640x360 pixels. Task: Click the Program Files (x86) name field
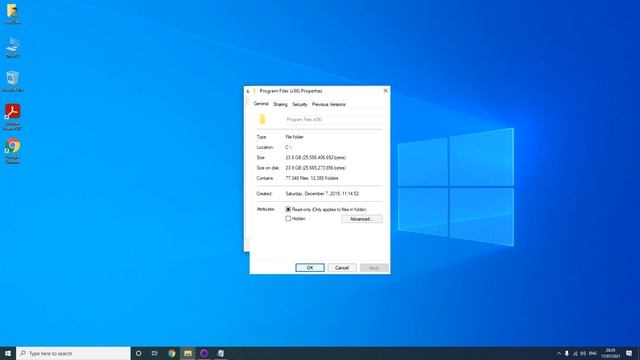point(333,120)
